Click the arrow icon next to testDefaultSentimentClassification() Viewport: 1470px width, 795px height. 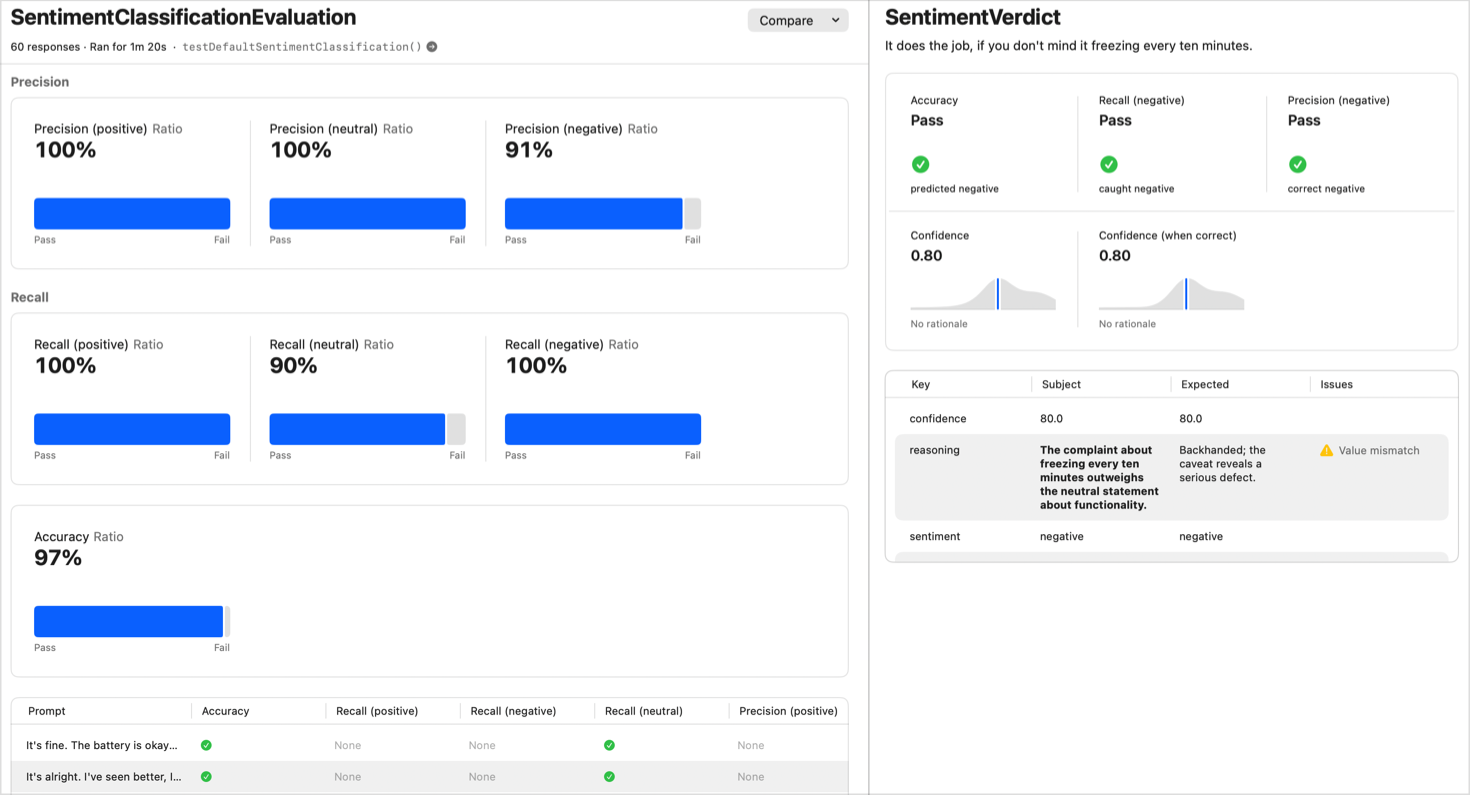(x=432, y=47)
